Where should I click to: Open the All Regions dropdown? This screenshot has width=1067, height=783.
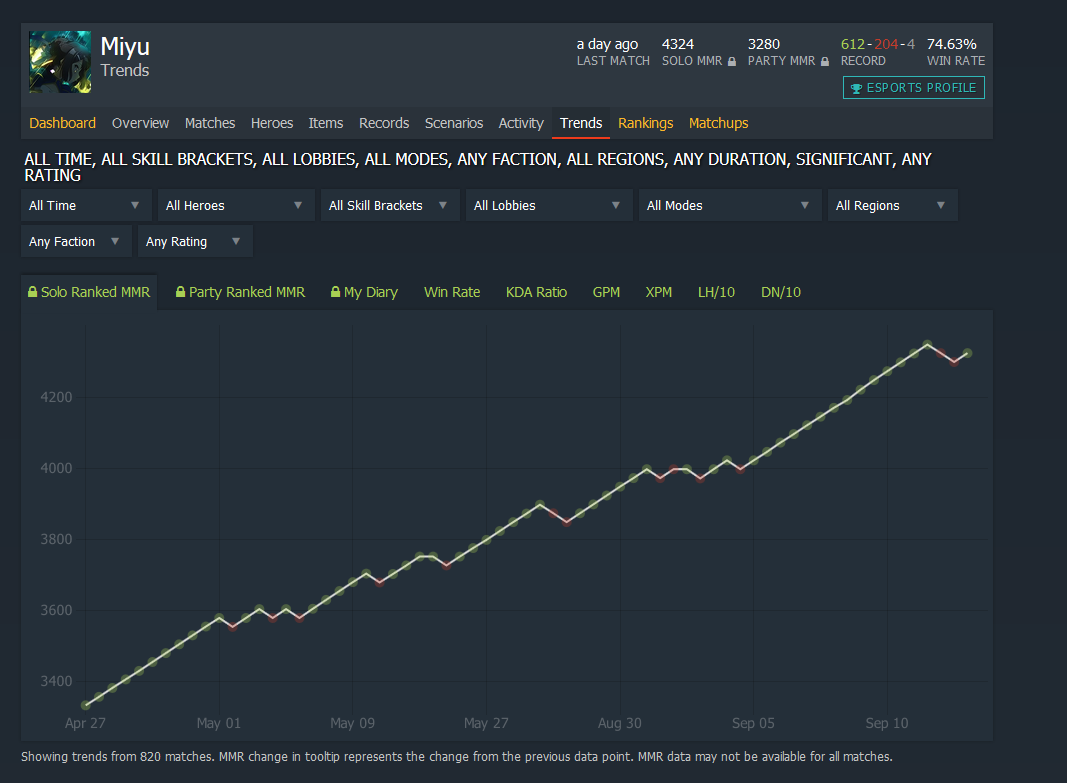(892, 205)
